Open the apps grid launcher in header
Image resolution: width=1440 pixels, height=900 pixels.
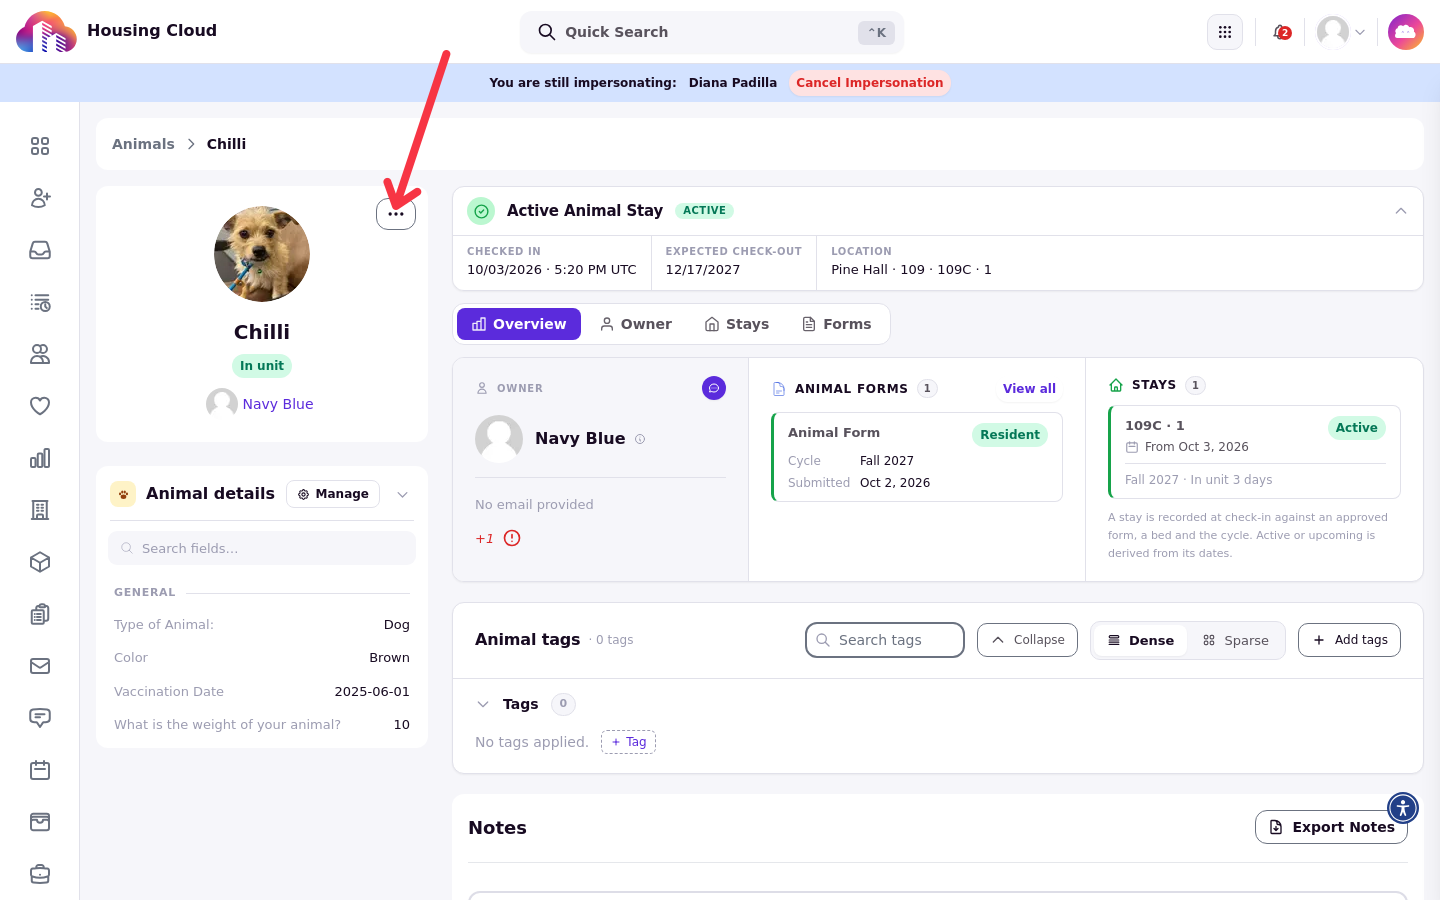[1225, 32]
